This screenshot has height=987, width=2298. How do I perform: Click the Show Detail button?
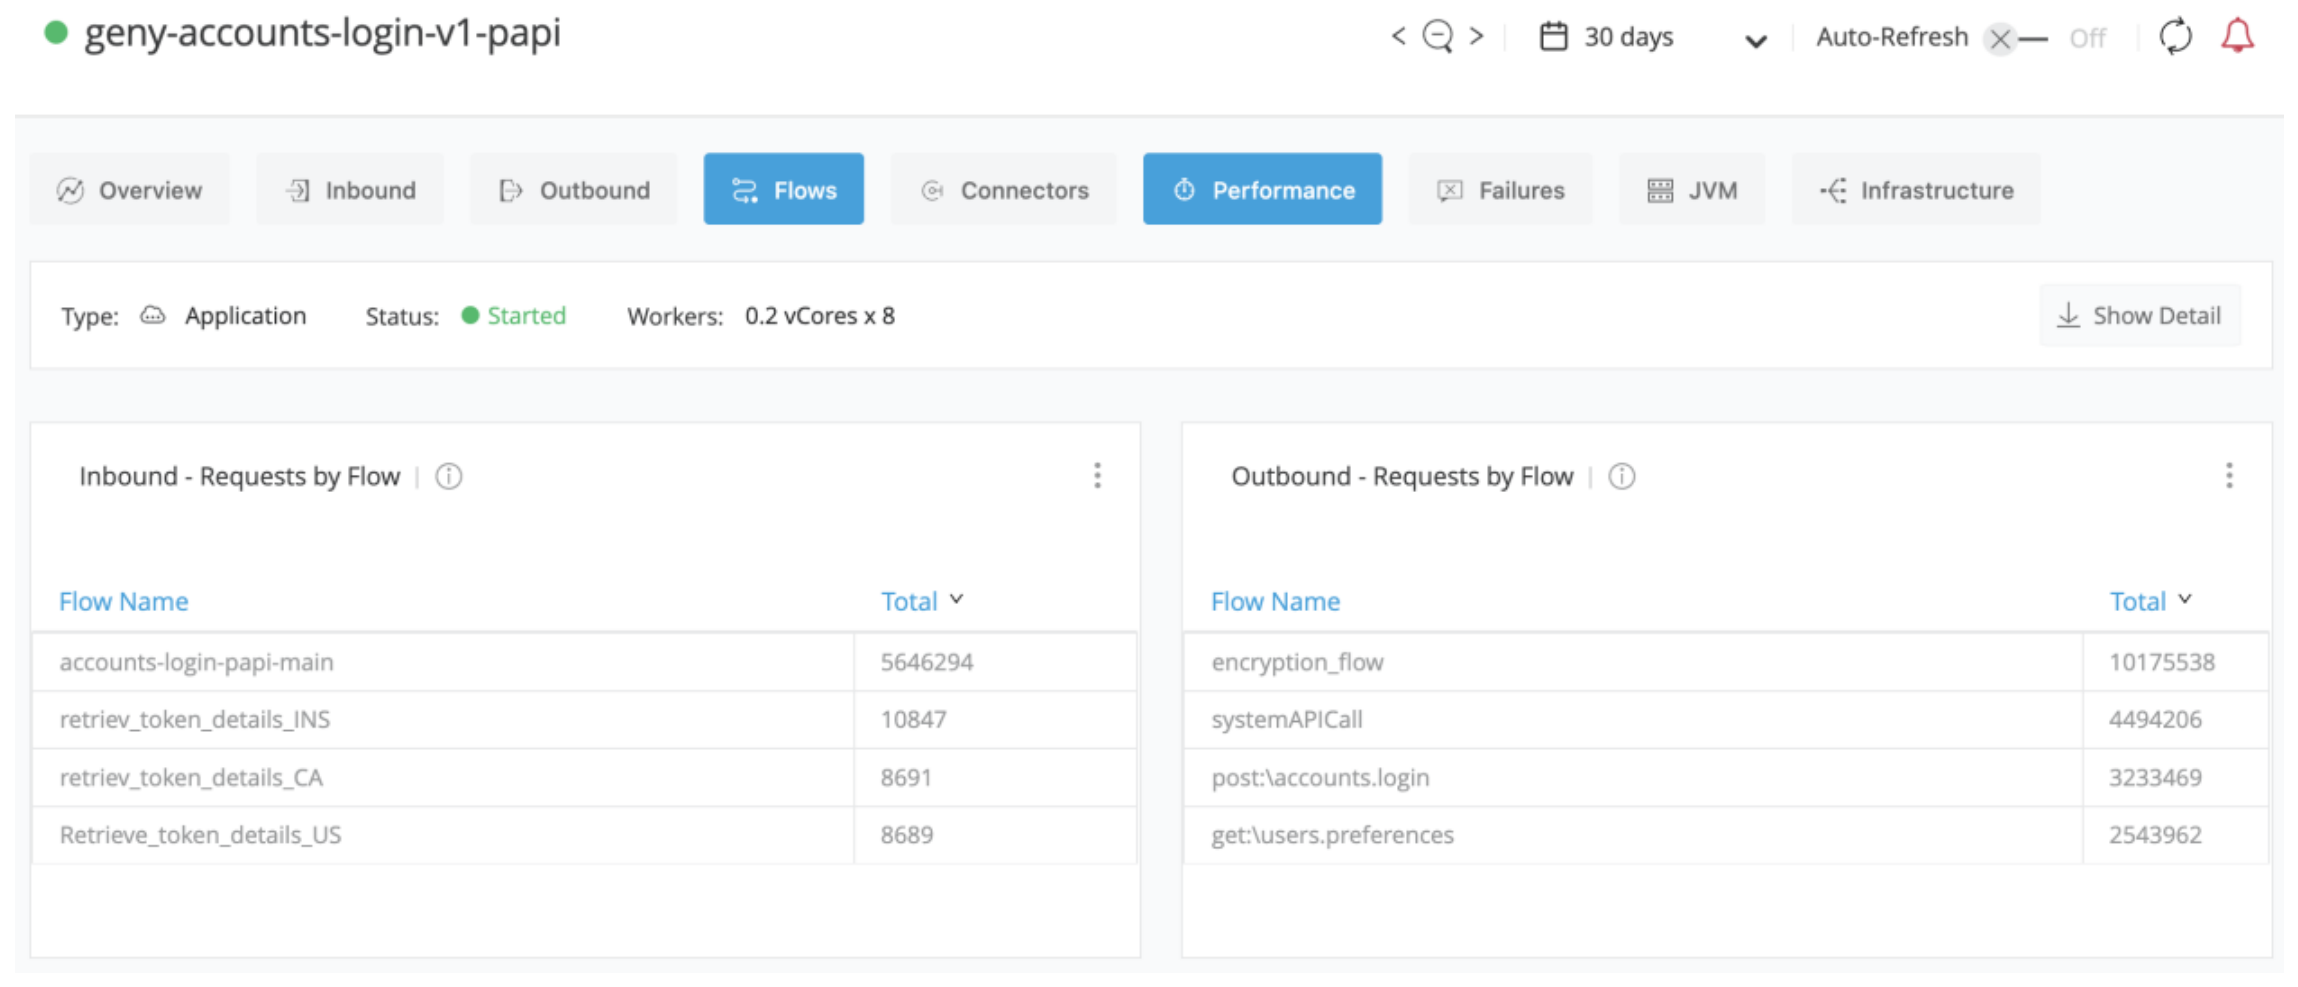(x=2140, y=316)
